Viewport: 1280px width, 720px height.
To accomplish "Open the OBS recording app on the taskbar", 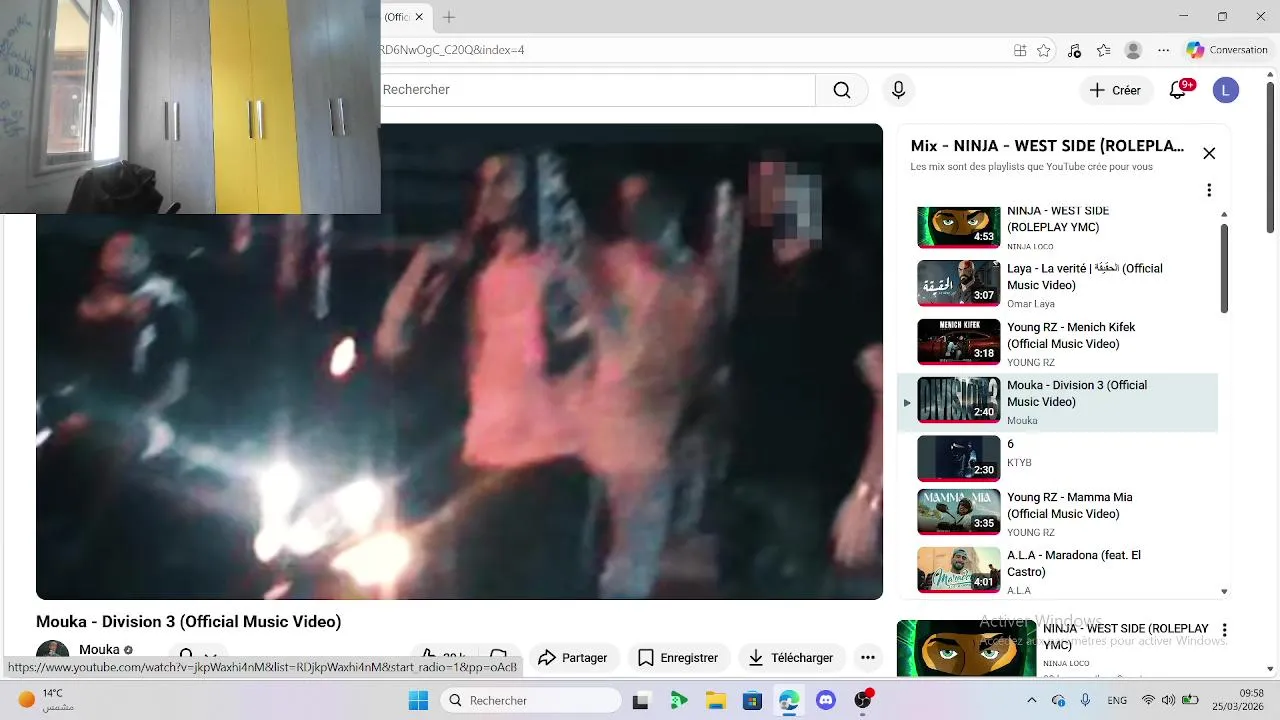I will (x=863, y=700).
